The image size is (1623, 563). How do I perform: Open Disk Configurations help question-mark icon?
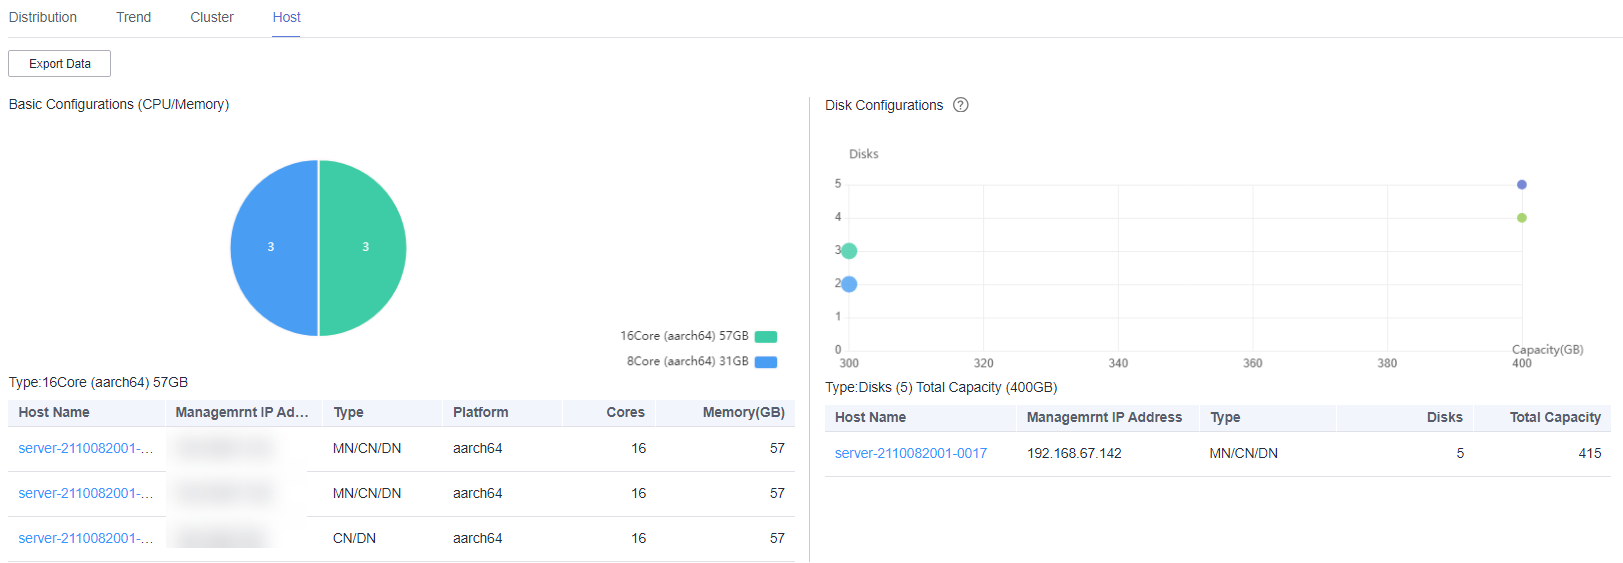pos(961,105)
